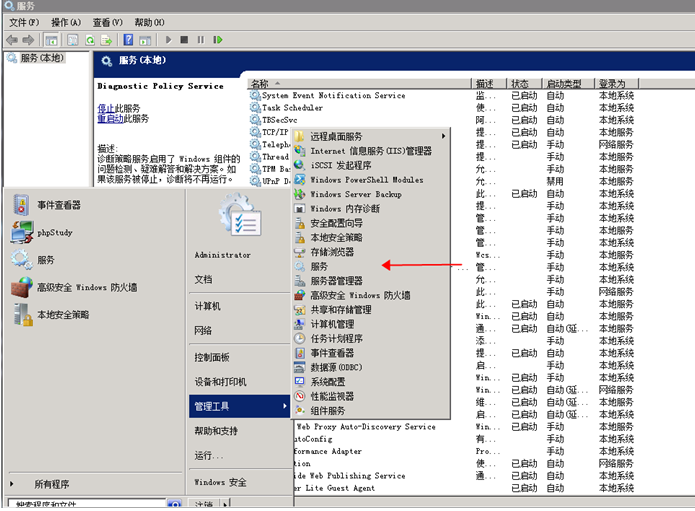The image size is (695, 511).
Task: Expand the 管理工具 submenu
Action: click(x=240, y=406)
